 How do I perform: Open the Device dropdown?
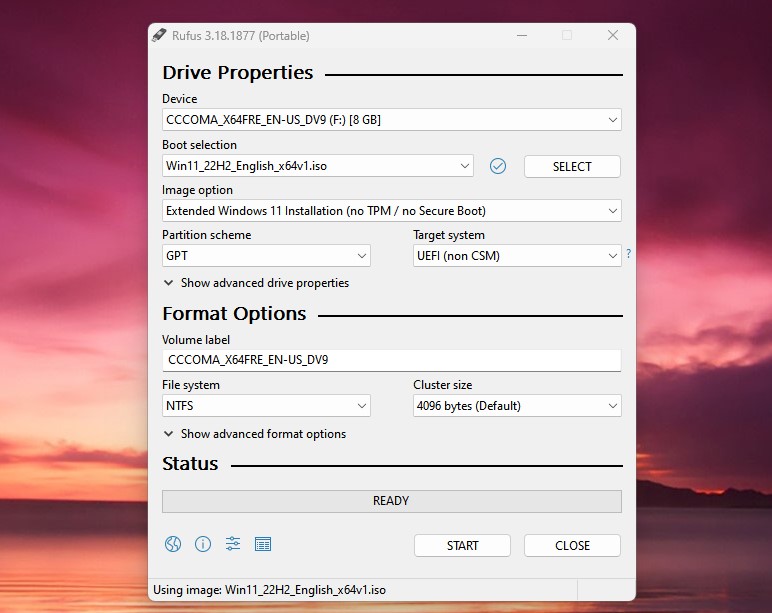pos(392,120)
